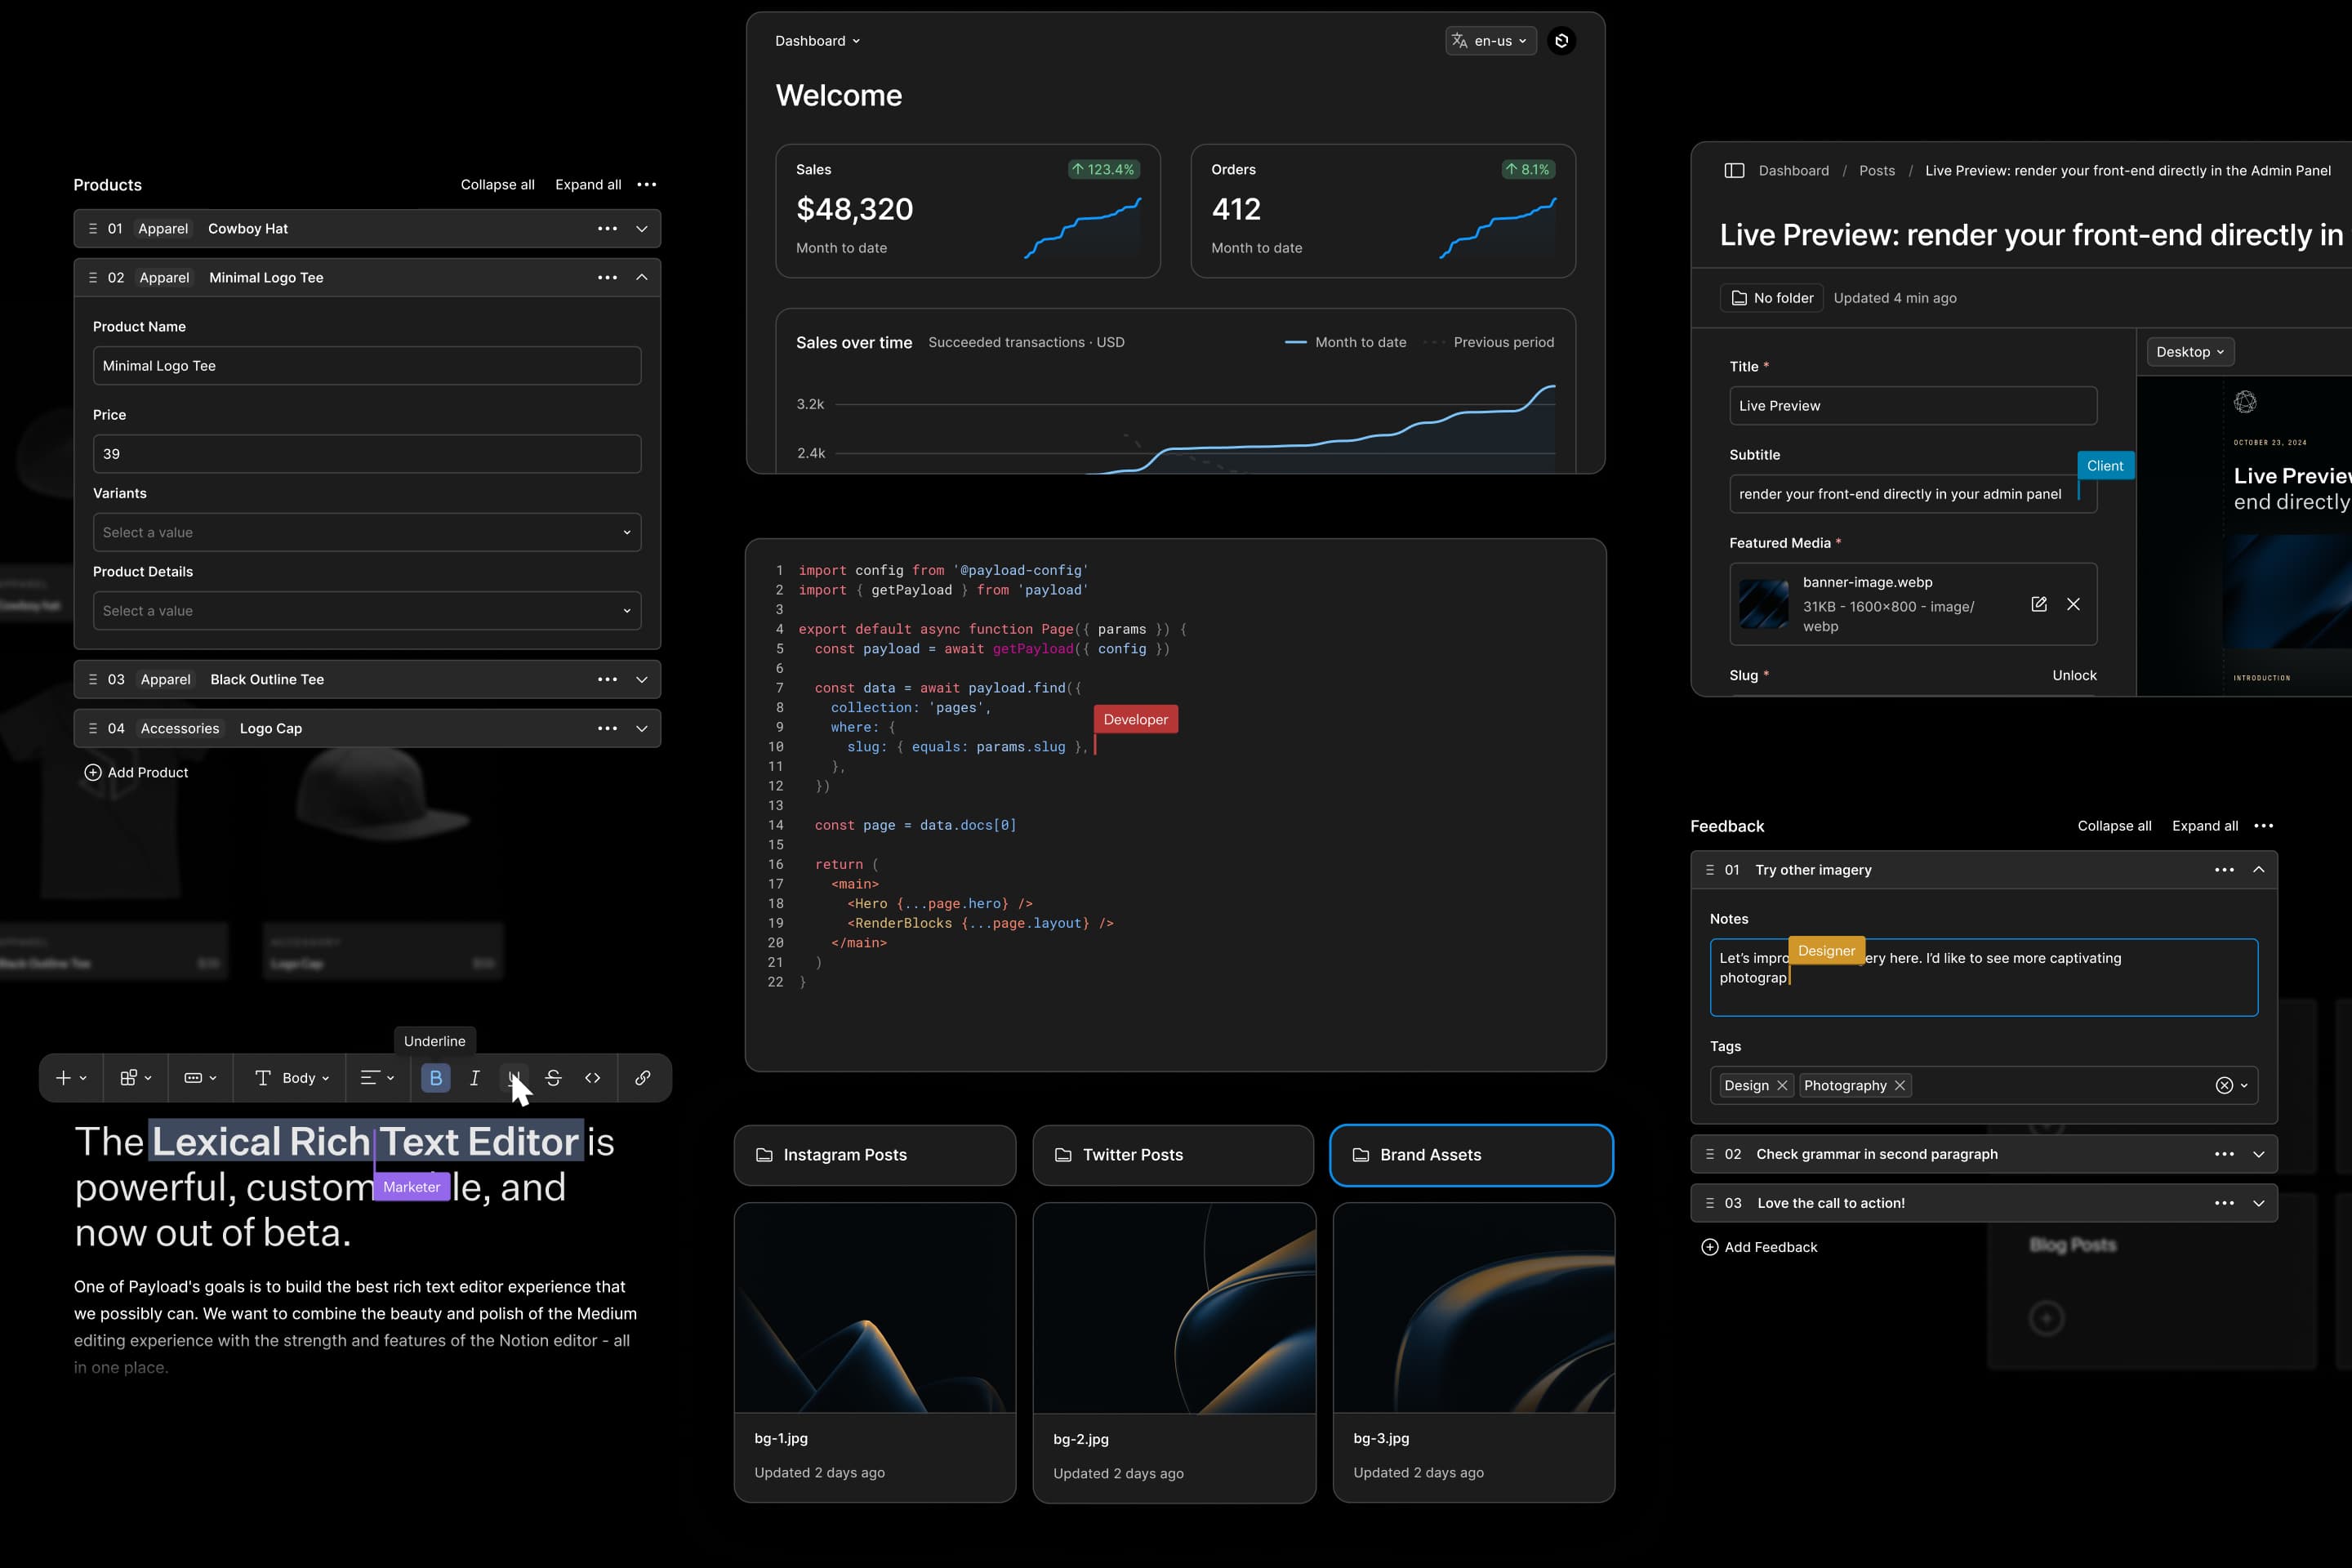Click the No folder button
The height and width of the screenshot is (1568, 2352).
pos(1771,298)
